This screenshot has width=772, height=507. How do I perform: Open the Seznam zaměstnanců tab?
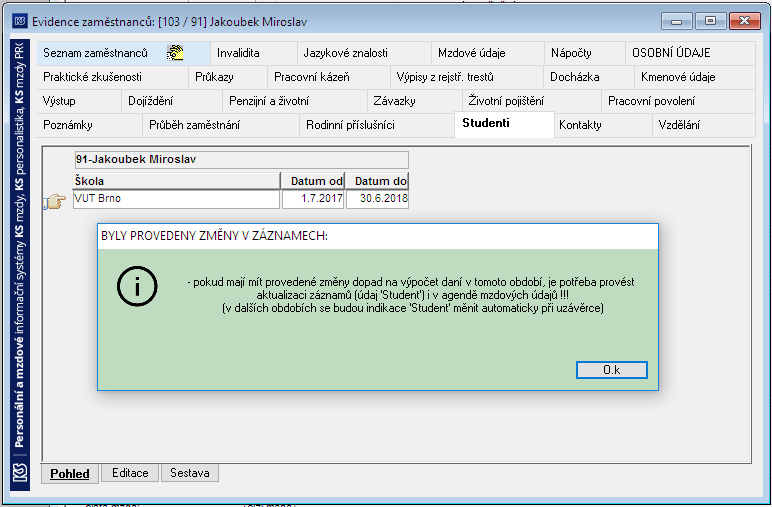coord(124,53)
